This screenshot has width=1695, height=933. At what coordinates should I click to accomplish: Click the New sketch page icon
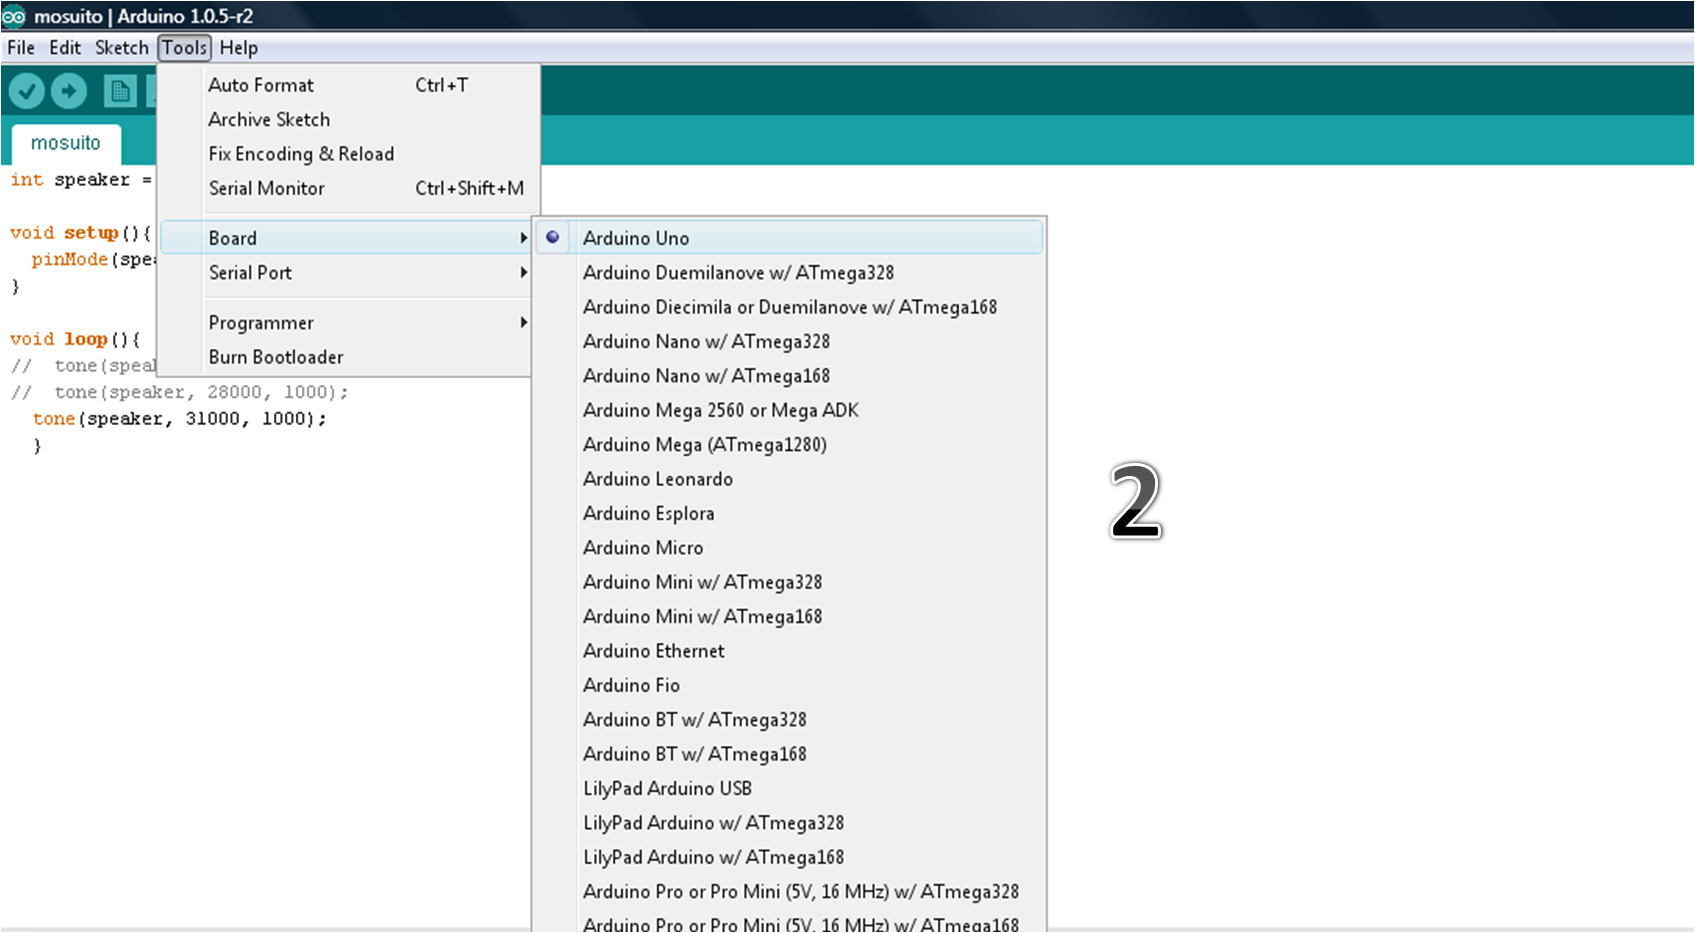coord(120,92)
